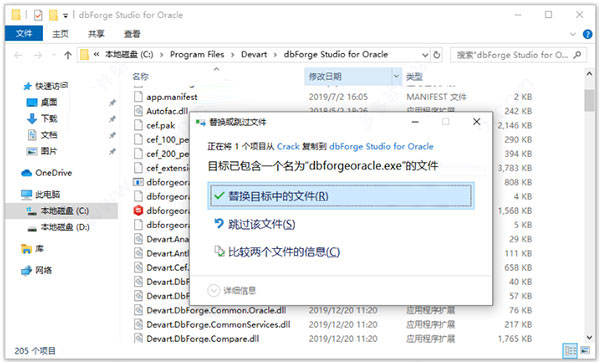The height and width of the screenshot is (362, 600).
Task: Choose 替换目标中的文件(R) option
Action: coord(341,196)
